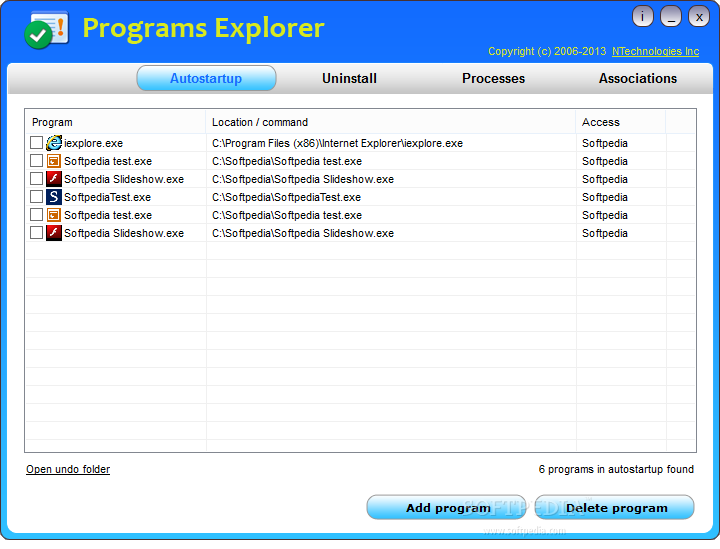This screenshot has height=549, width=720.
Task: Click the orange icon of the first Softpedia test.exe
Action: tap(54, 161)
